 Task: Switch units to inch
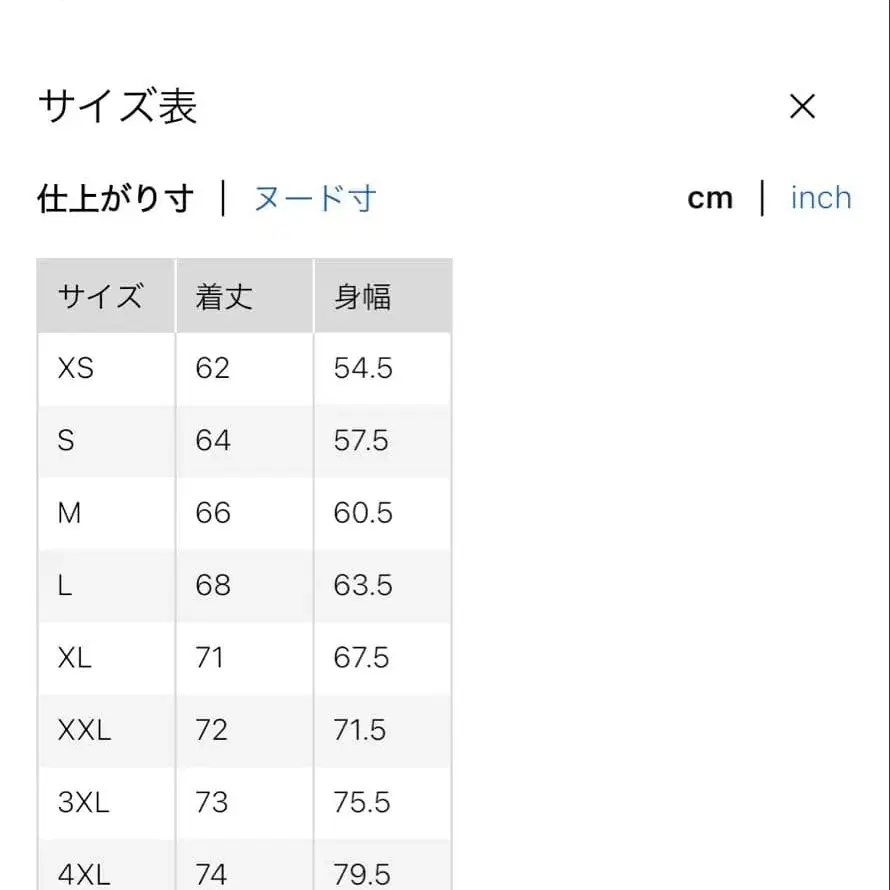point(819,198)
